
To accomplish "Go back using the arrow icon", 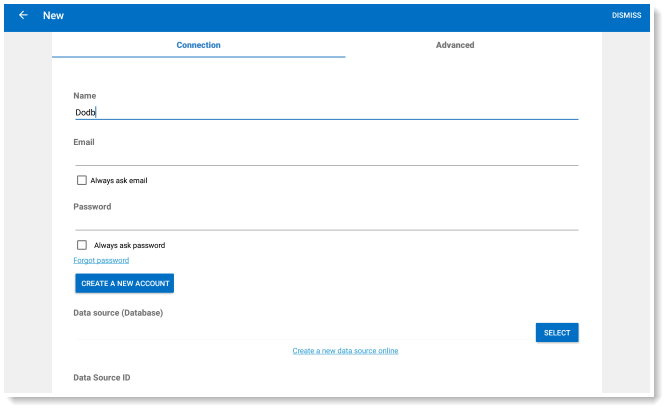I will click(x=23, y=15).
